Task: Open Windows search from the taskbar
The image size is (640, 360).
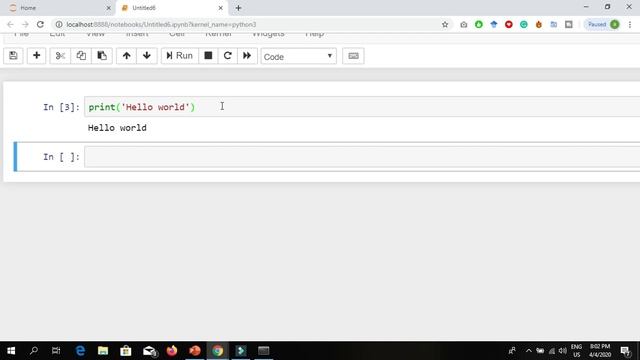Action: (34, 351)
